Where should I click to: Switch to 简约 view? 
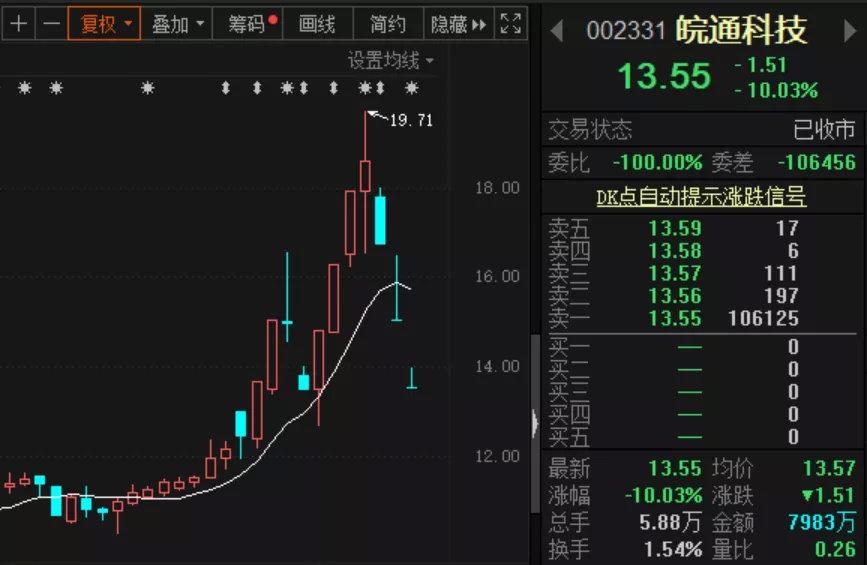pos(388,24)
